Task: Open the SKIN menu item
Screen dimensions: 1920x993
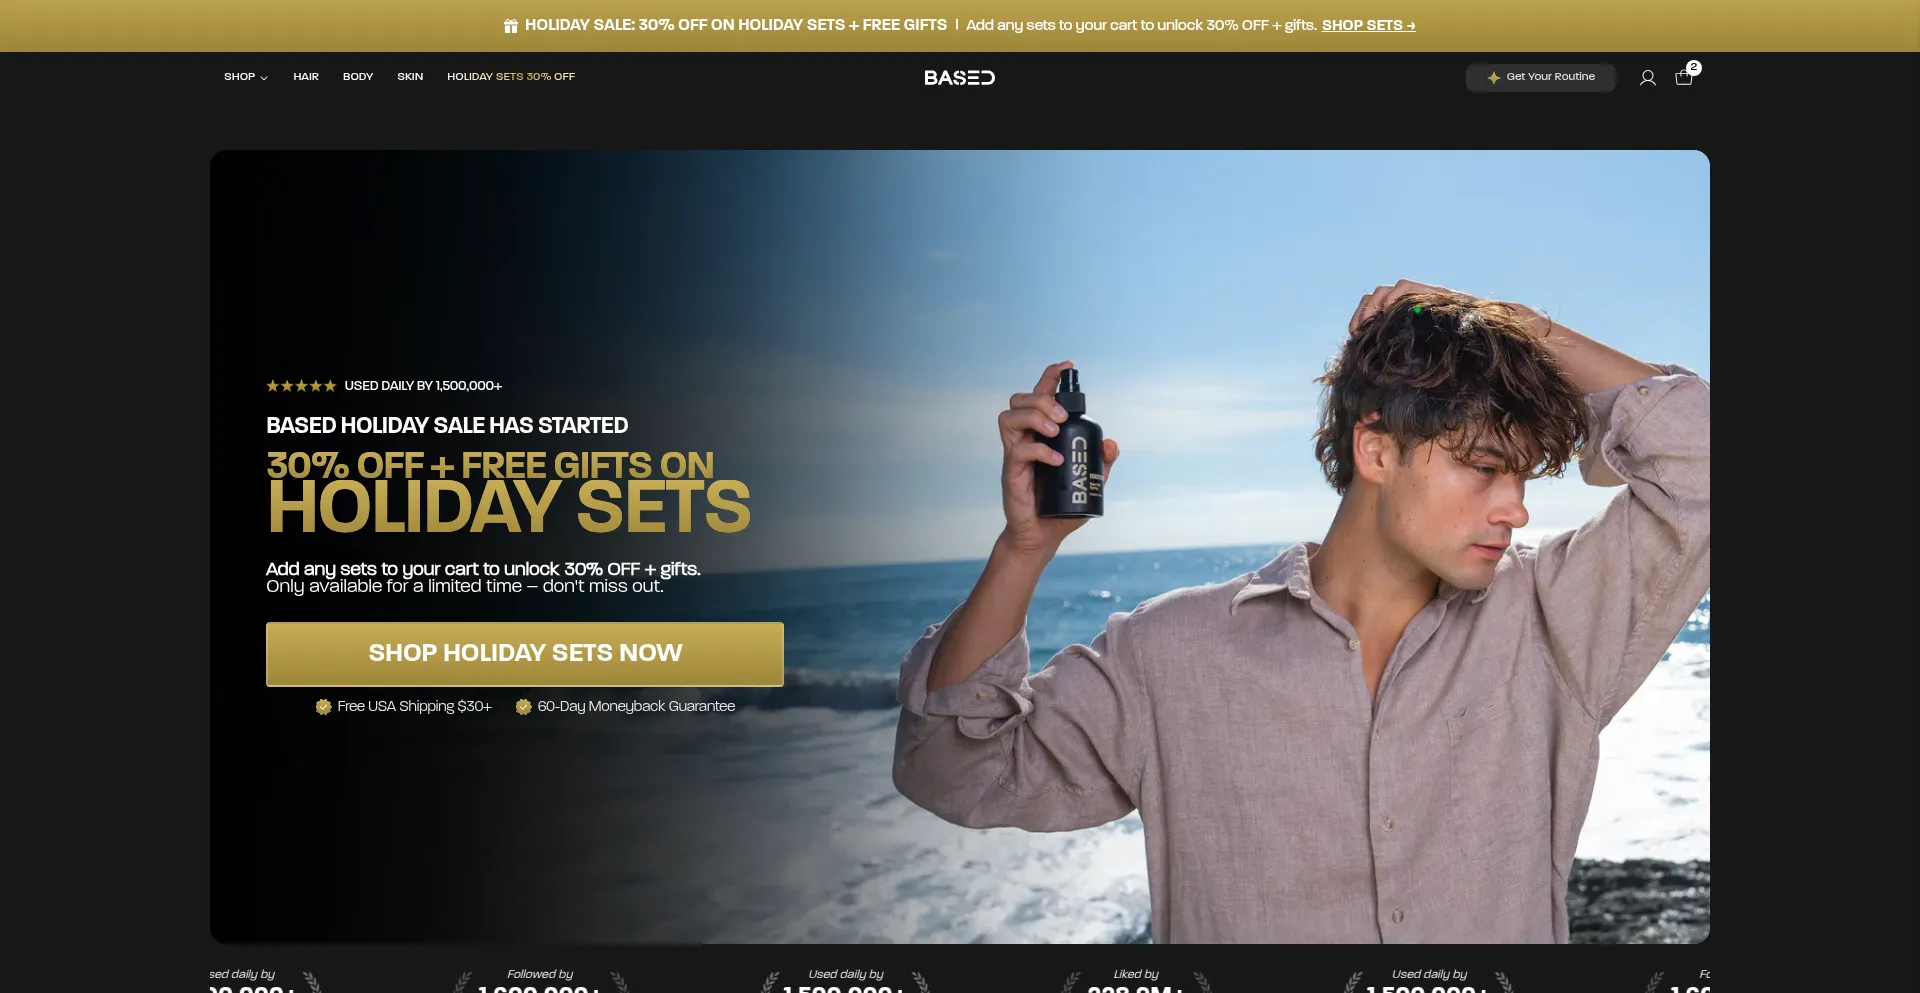Action: click(410, 77)
